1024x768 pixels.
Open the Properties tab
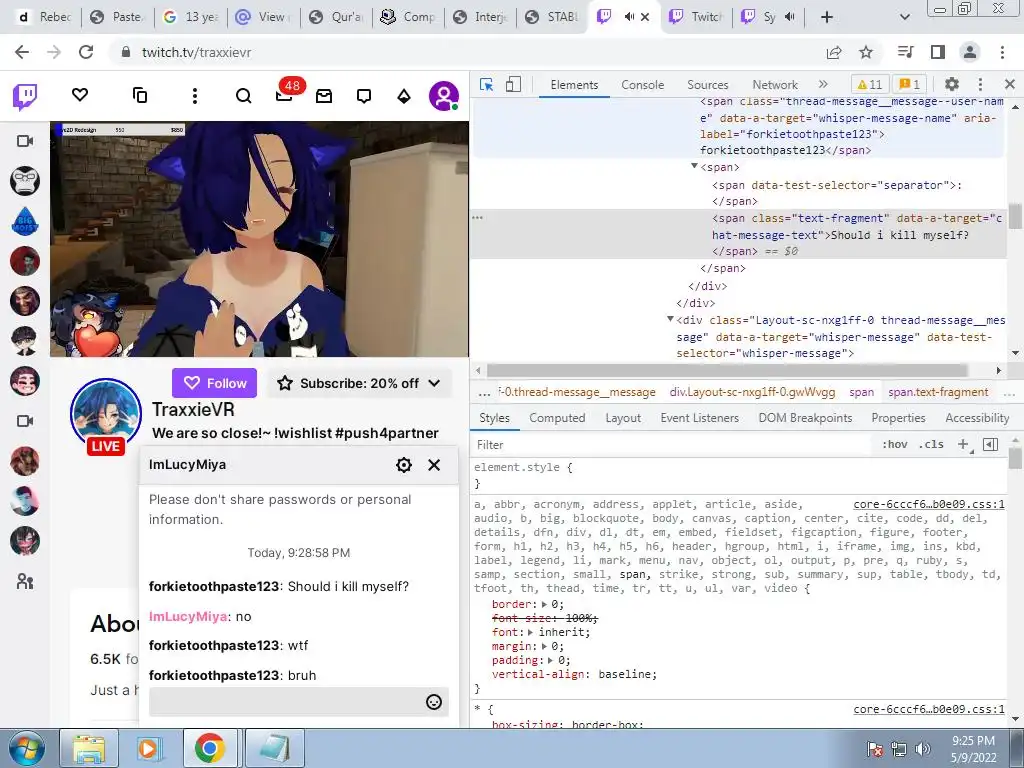898,418
